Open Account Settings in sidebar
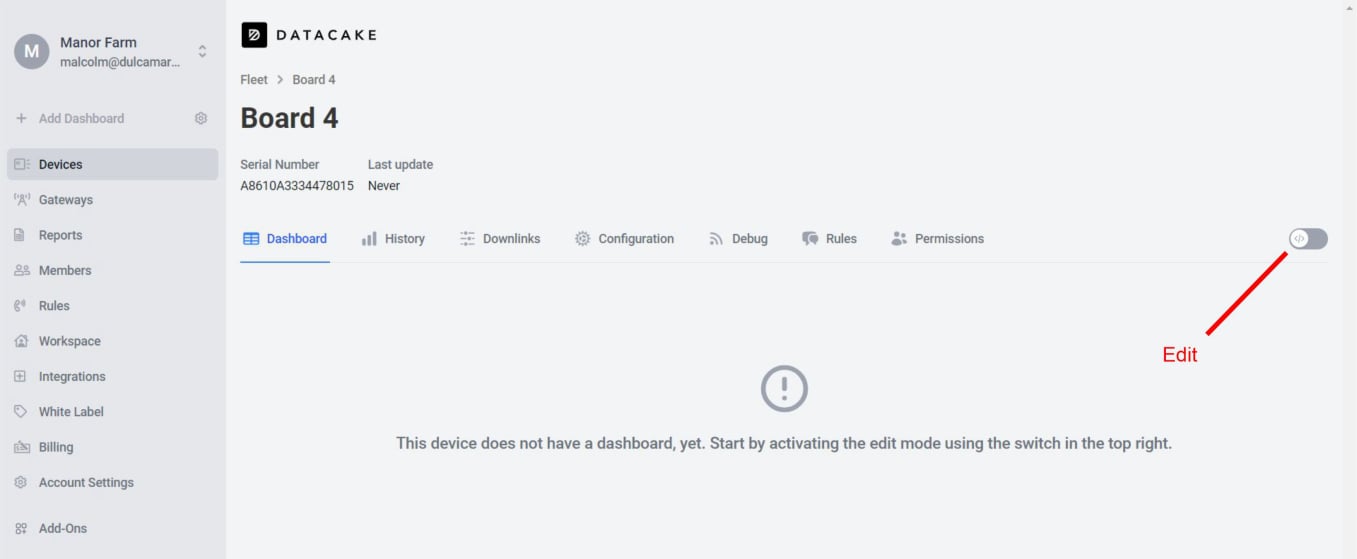 tap(86, 482)
